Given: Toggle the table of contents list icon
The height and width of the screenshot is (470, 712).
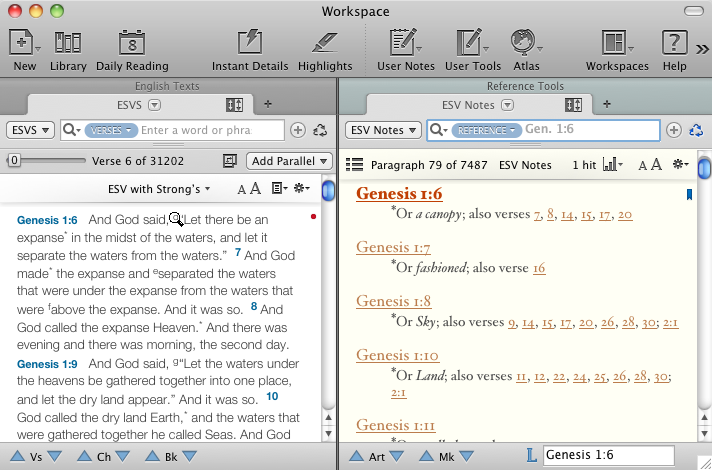Looking at the screenshot, I should point(354,164).
